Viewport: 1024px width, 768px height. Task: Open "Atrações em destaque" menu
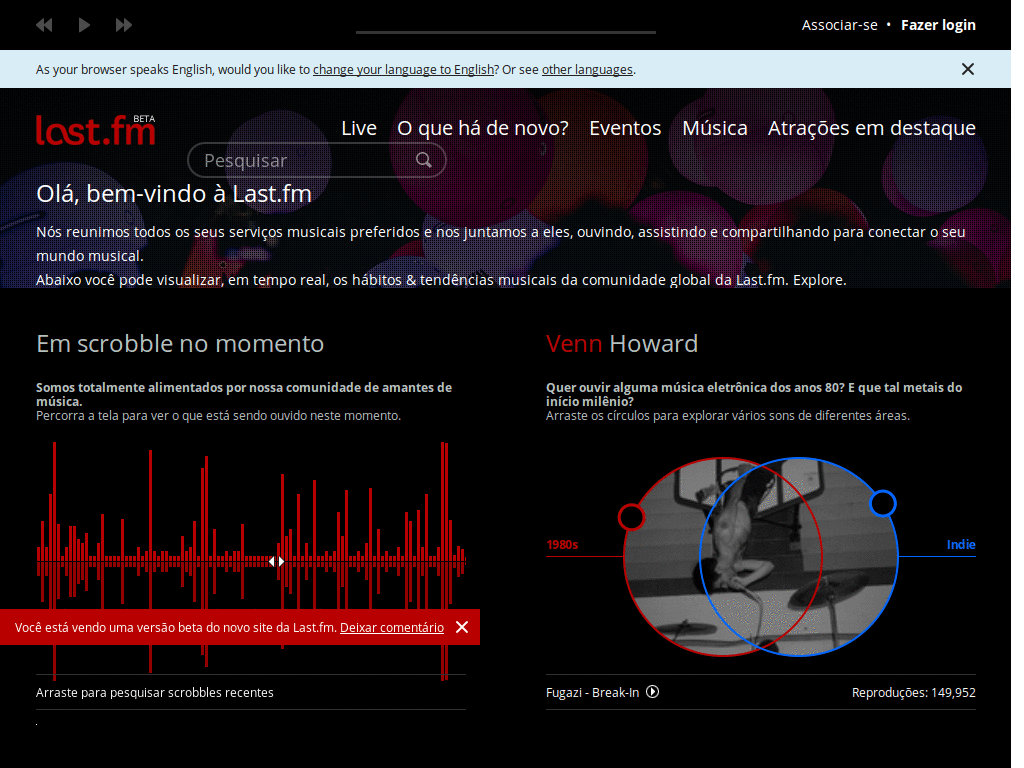(x=871, y=128)
